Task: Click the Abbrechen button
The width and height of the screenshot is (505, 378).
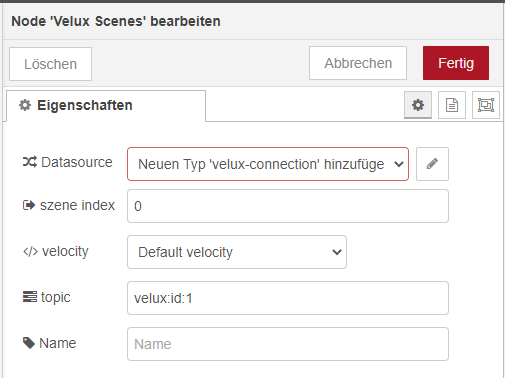Action: point(358,63)
